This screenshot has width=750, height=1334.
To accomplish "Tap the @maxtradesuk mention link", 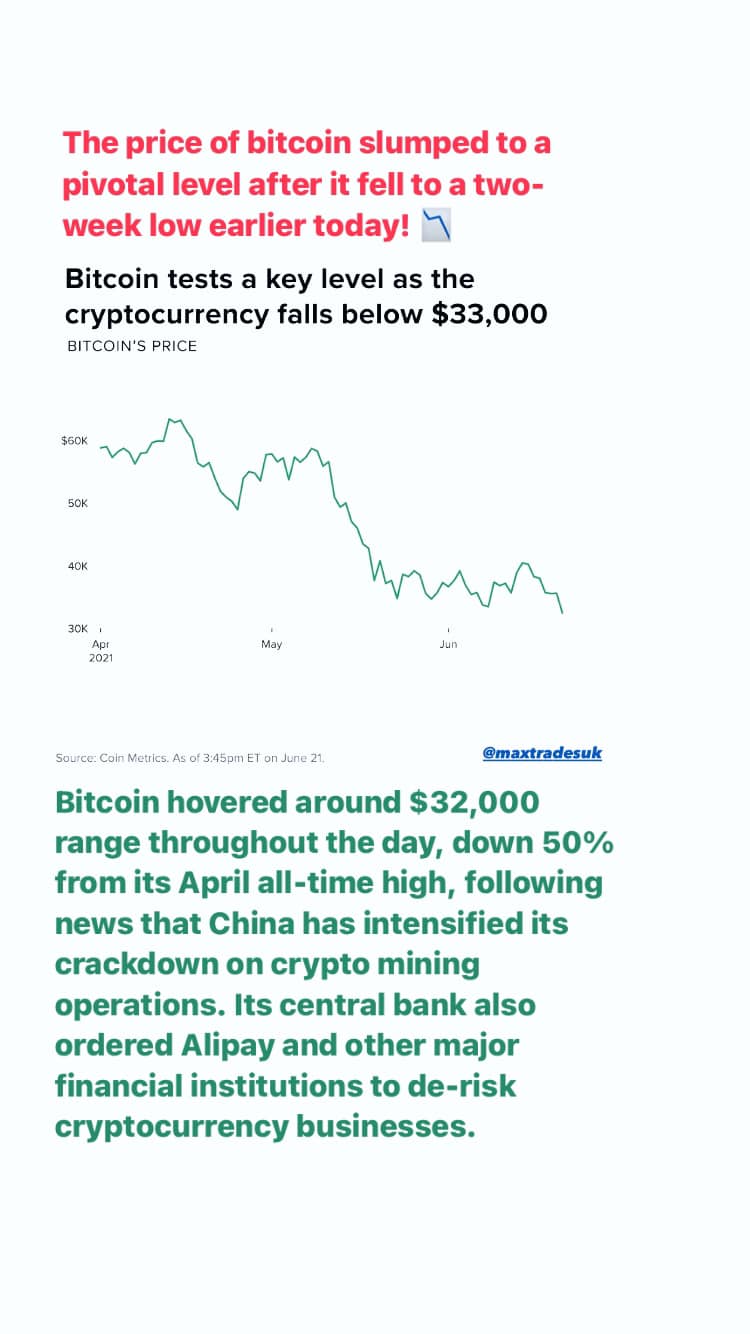I will tap(542, 753).
